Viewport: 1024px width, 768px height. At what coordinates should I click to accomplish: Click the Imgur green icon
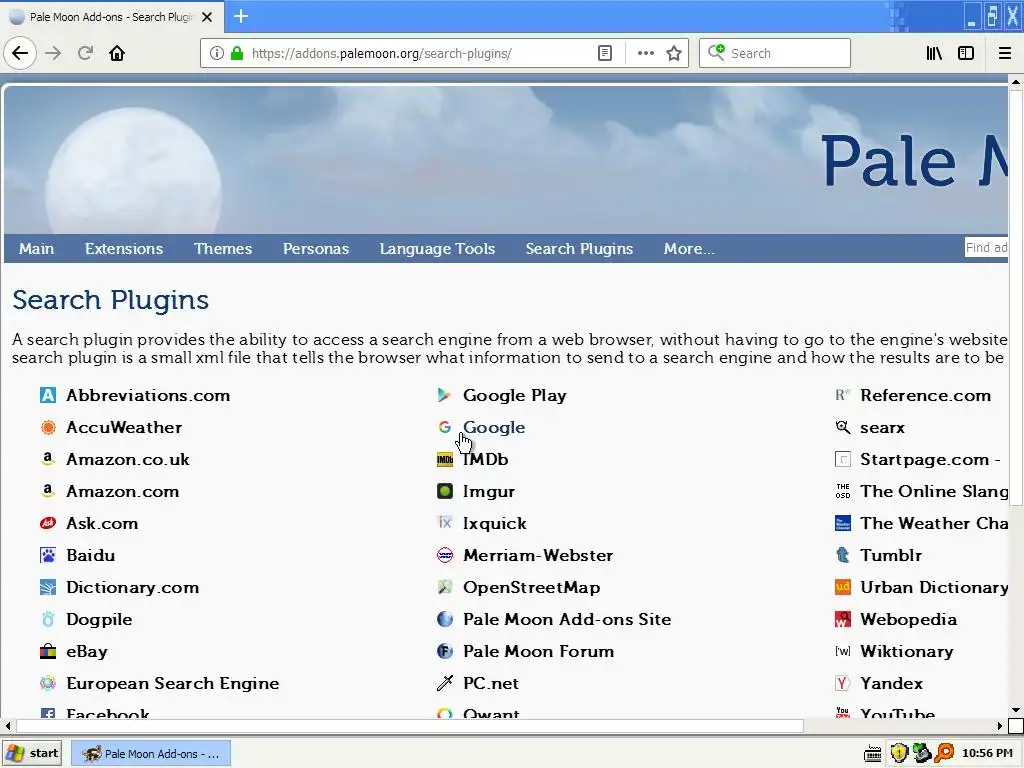point(445,491)
